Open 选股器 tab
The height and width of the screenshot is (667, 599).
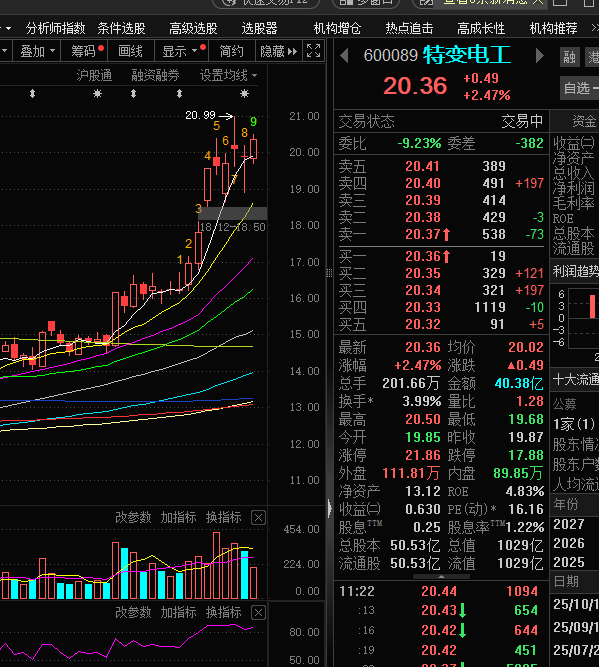pos(259,28)
